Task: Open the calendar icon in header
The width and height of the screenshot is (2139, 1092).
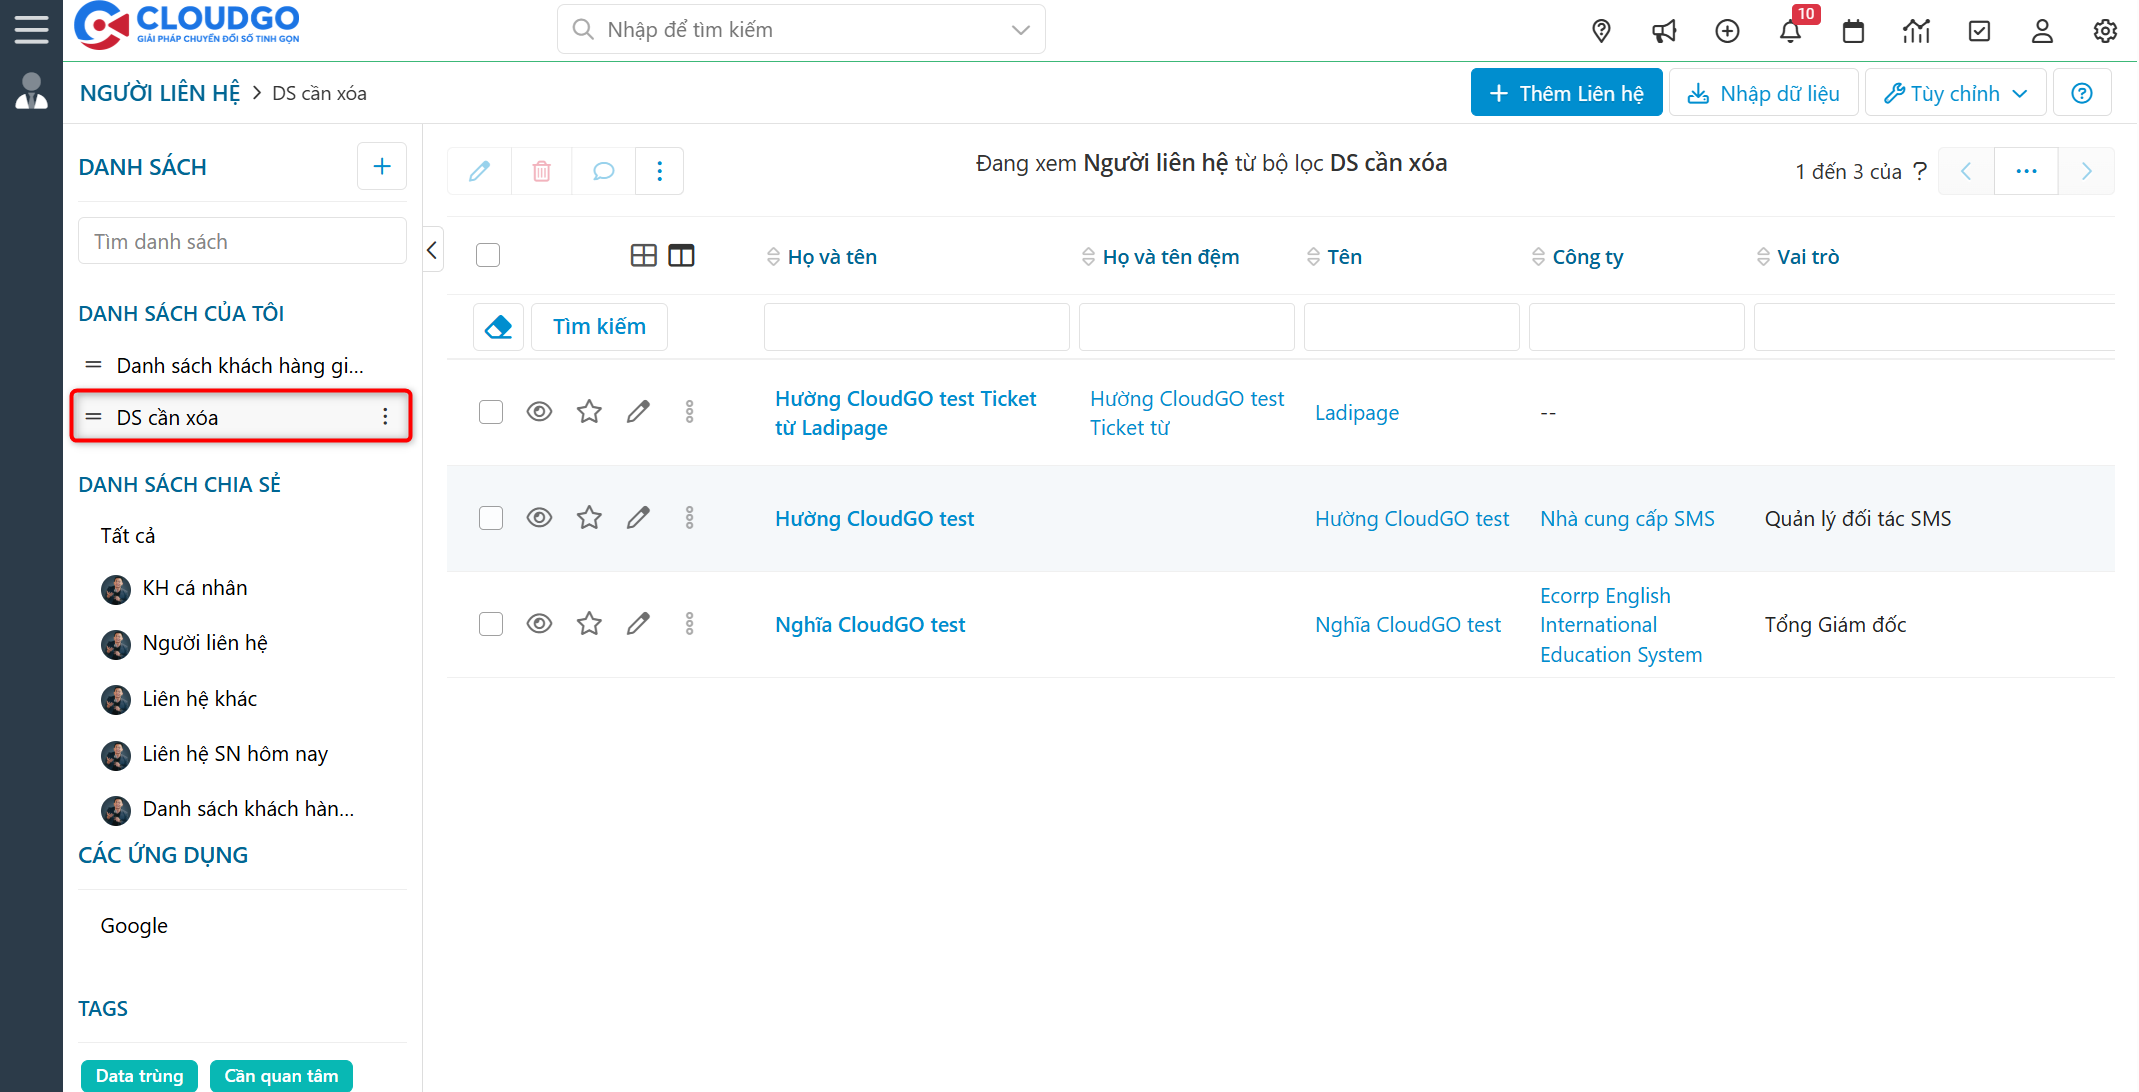Action: 1853,31
